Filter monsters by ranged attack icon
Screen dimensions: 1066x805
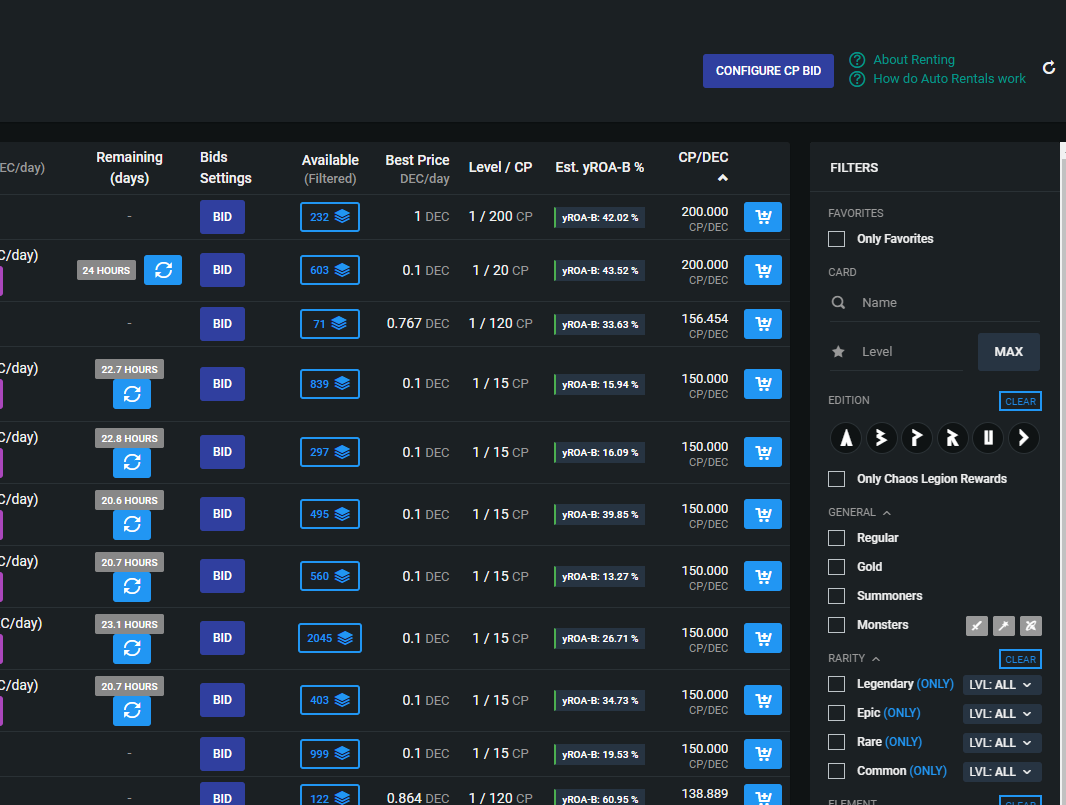1031,626
